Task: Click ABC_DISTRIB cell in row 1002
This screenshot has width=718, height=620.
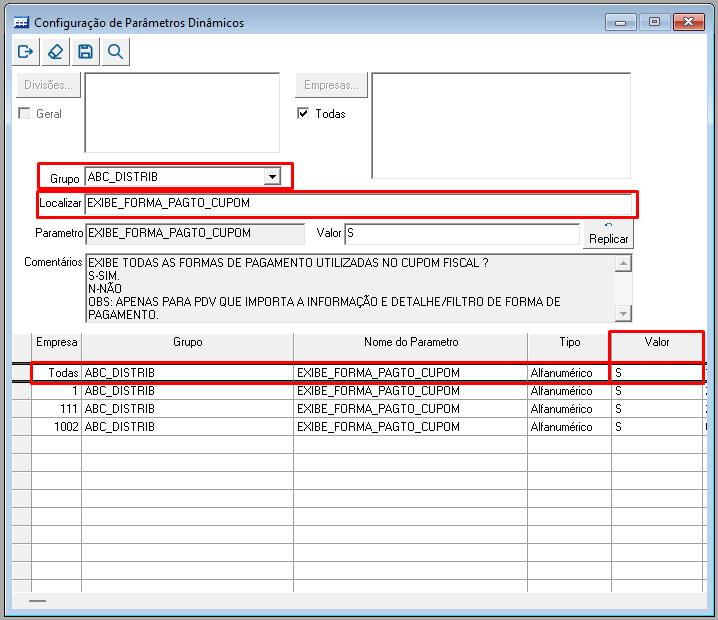Action: point(187,427)
